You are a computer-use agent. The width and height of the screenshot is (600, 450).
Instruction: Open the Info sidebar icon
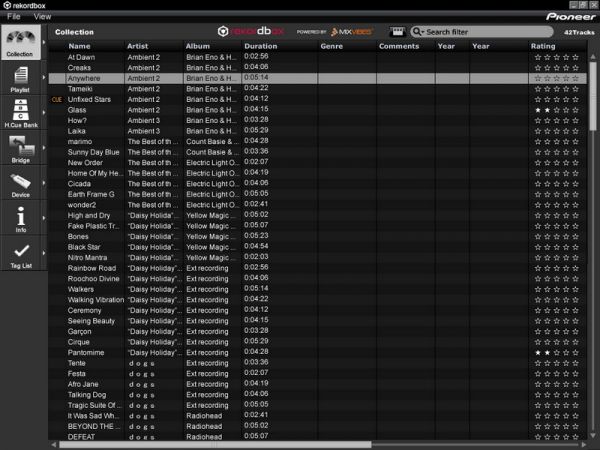point(21,218)
